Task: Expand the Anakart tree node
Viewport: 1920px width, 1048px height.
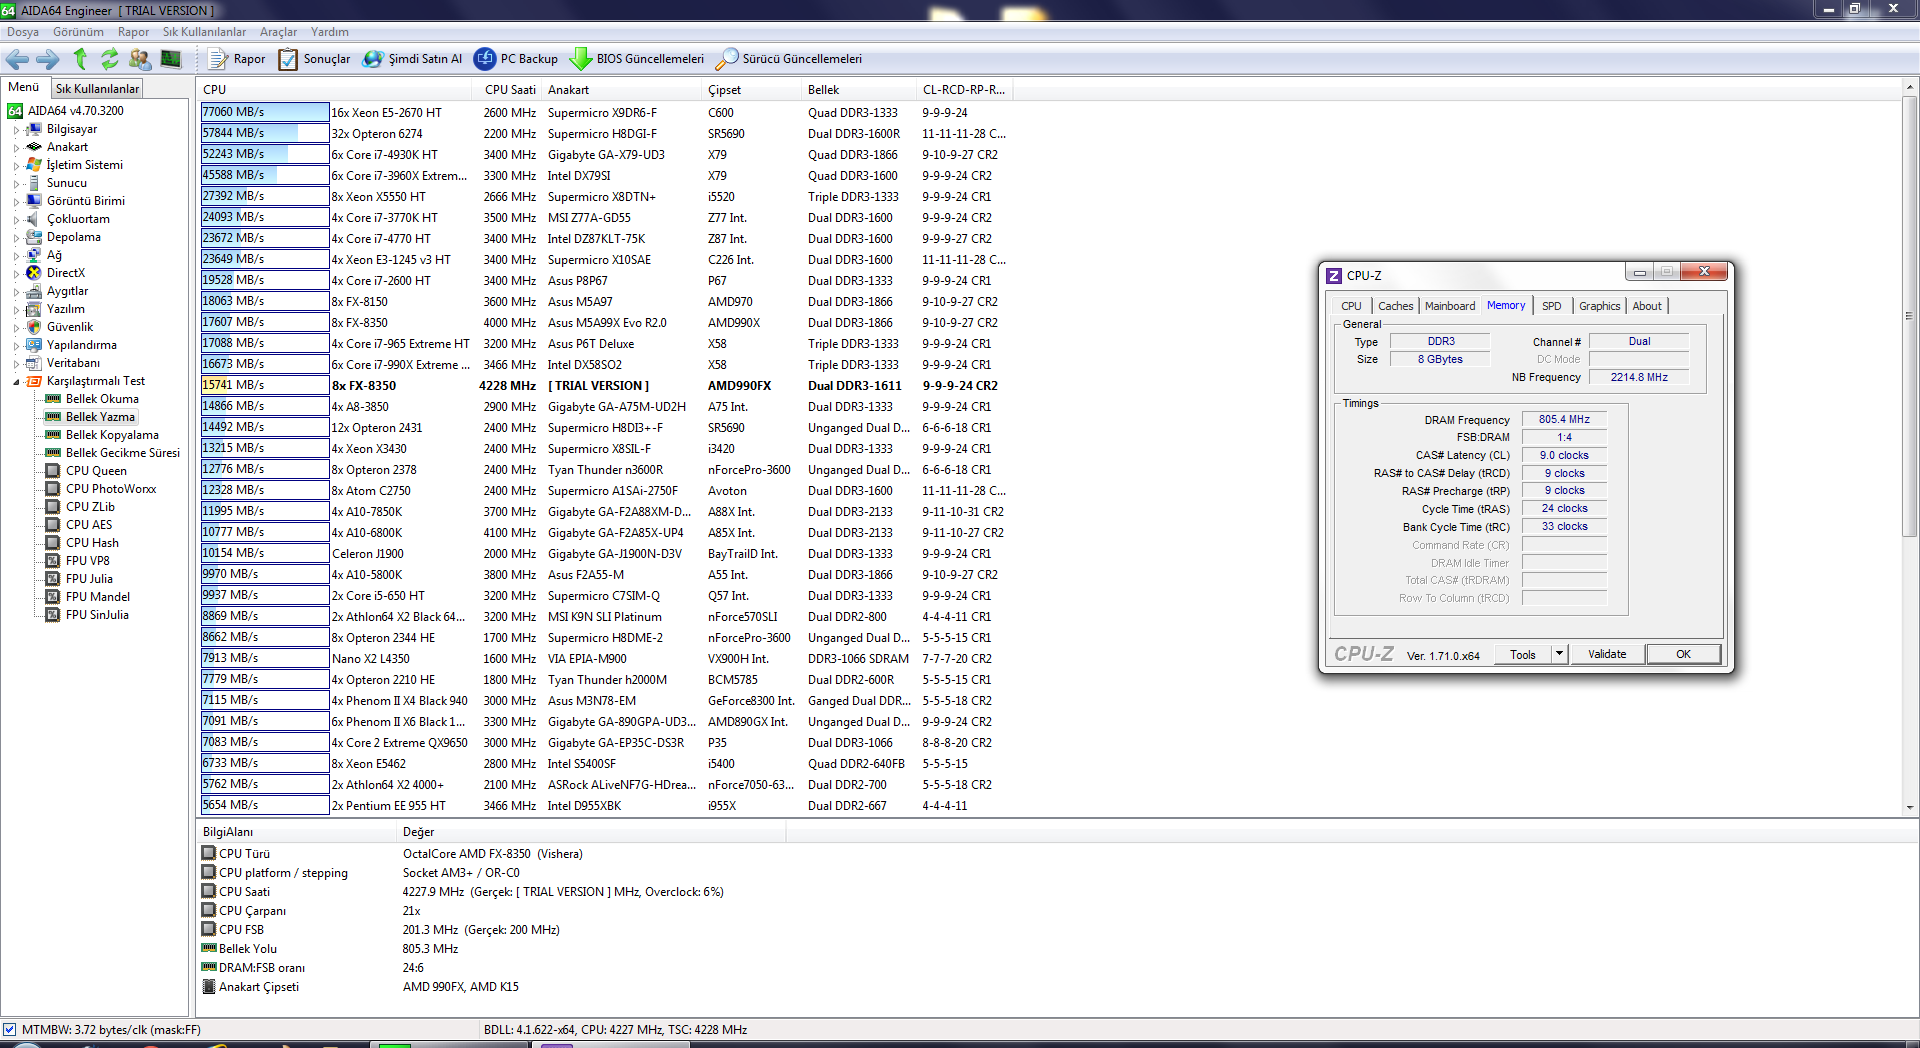Action: 16,148
